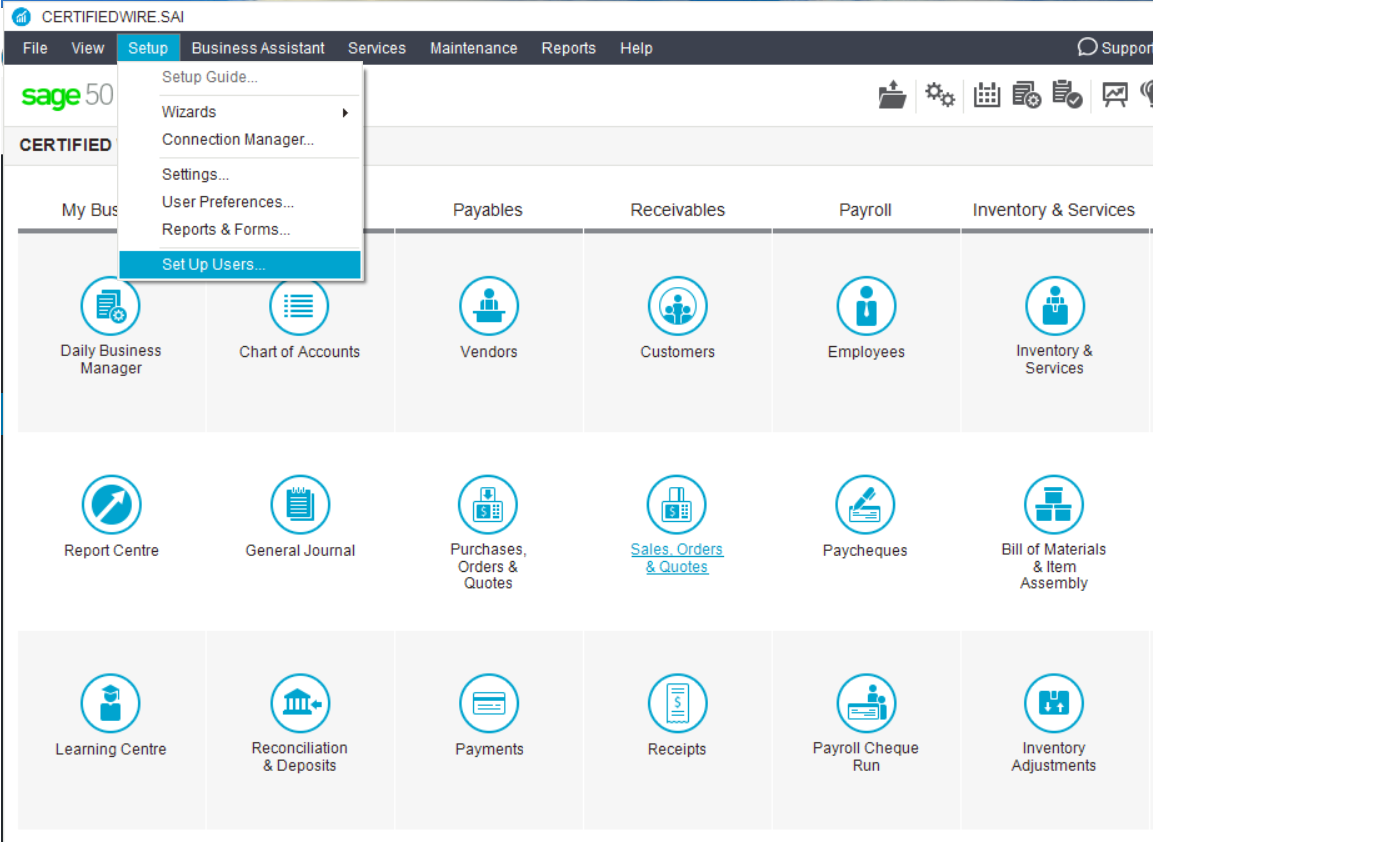Select Setup Guide... menu entry
Screen dimensions: 1395x842
click(x=240, y=77)
